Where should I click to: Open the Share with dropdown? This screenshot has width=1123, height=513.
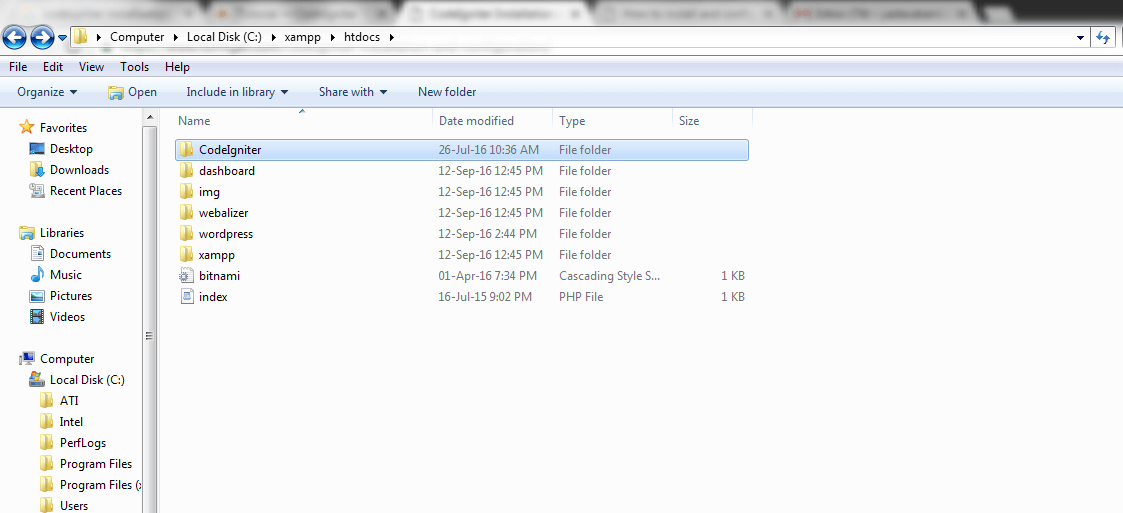tap(353, 92)
